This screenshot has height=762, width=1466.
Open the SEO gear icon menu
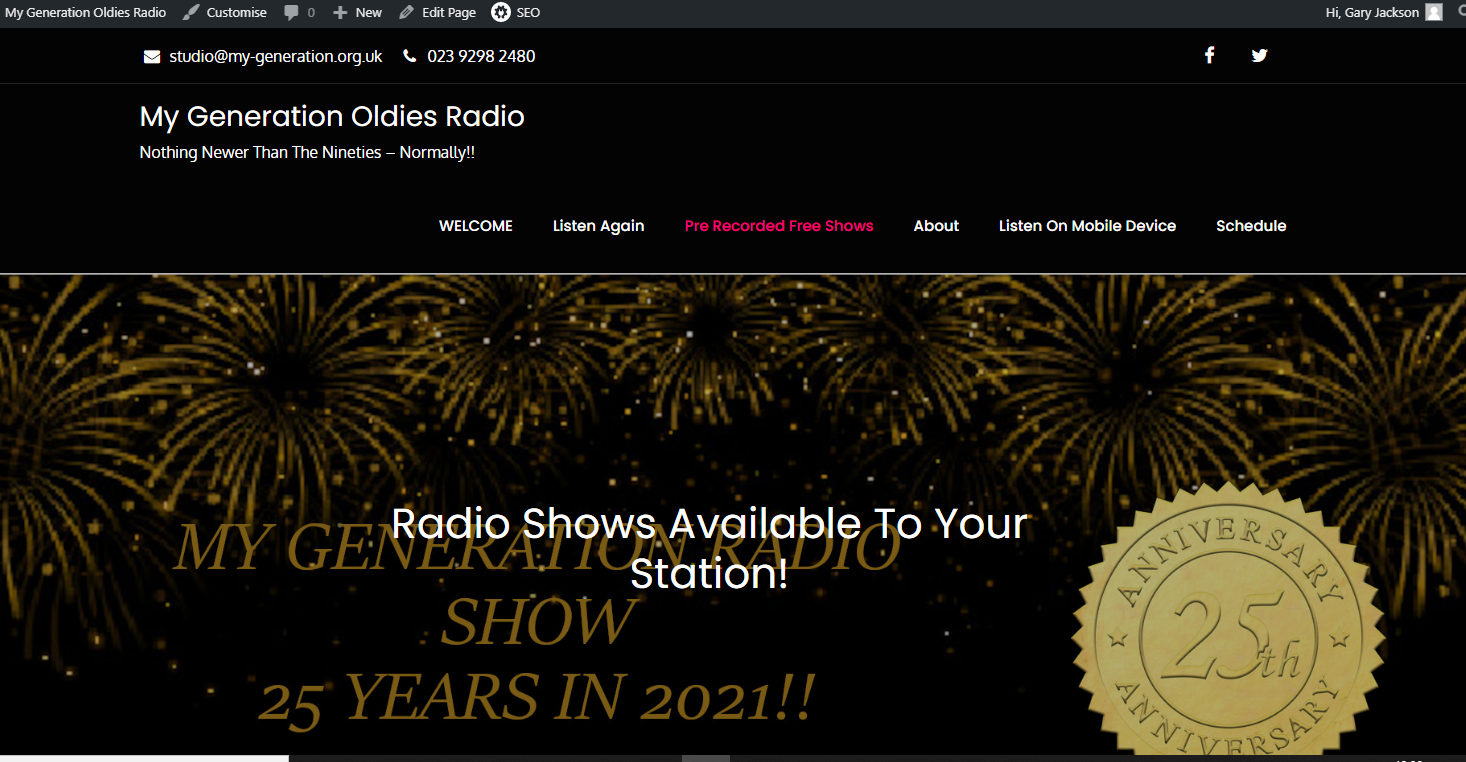pyautogui.click(x=500, y=13)
